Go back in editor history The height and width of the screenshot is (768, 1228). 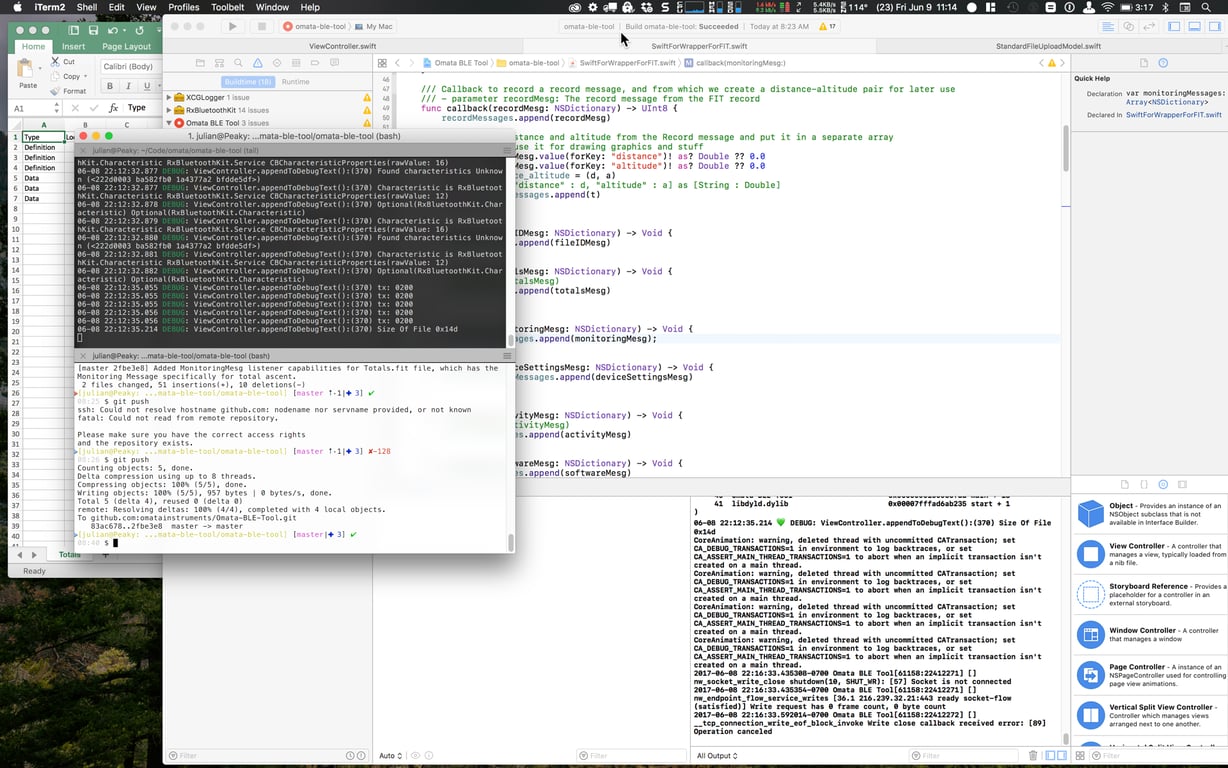pos(397,63)
